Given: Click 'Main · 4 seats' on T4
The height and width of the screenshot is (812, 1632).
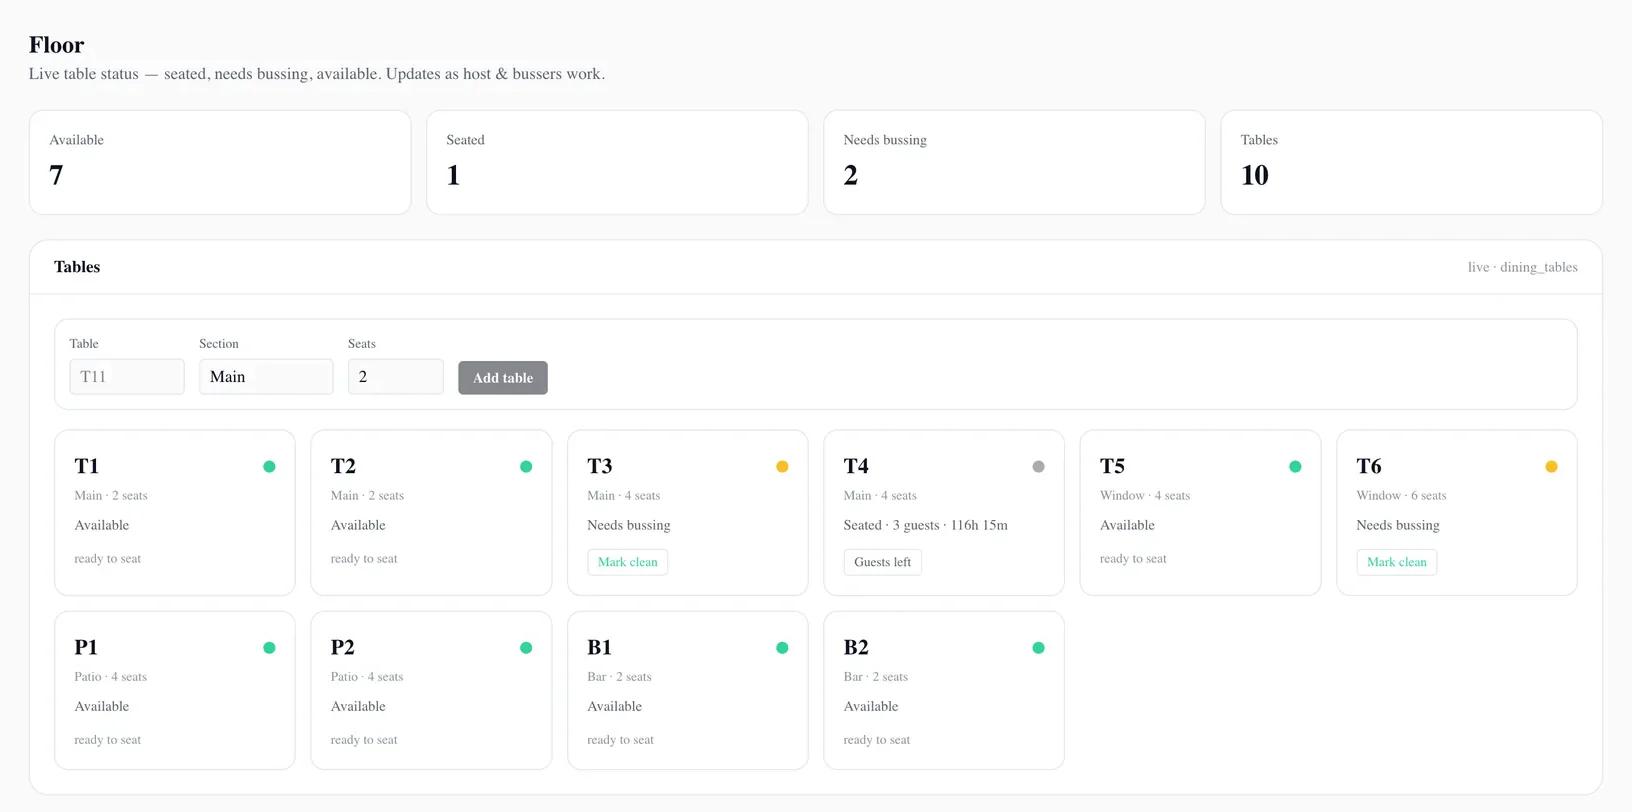Looking at the screenshot, I should point(880,496).
